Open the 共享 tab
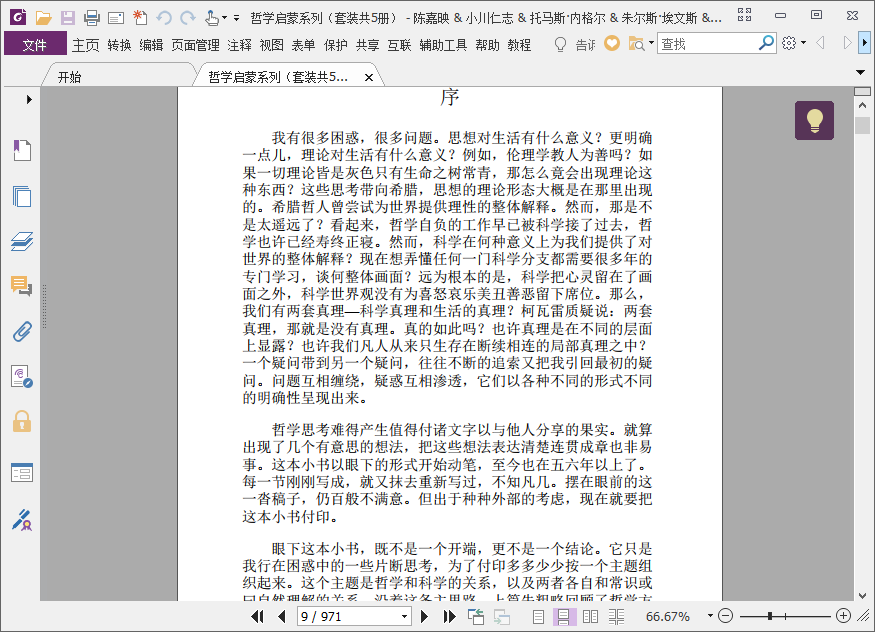 [x=367, y=45]
